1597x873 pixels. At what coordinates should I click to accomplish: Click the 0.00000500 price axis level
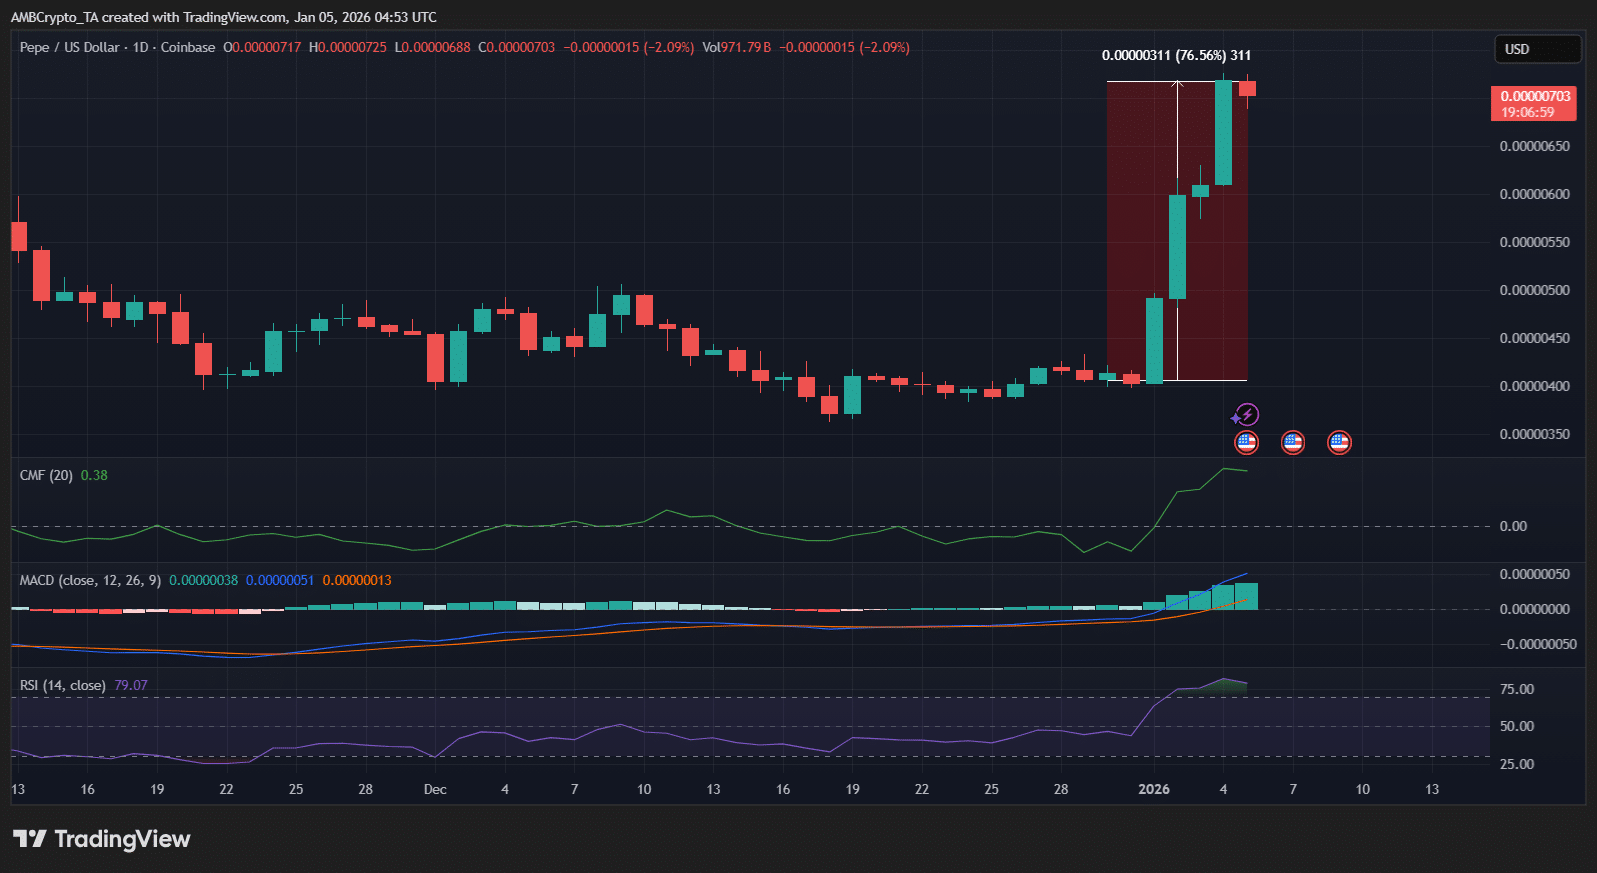tap(1534, 290)
